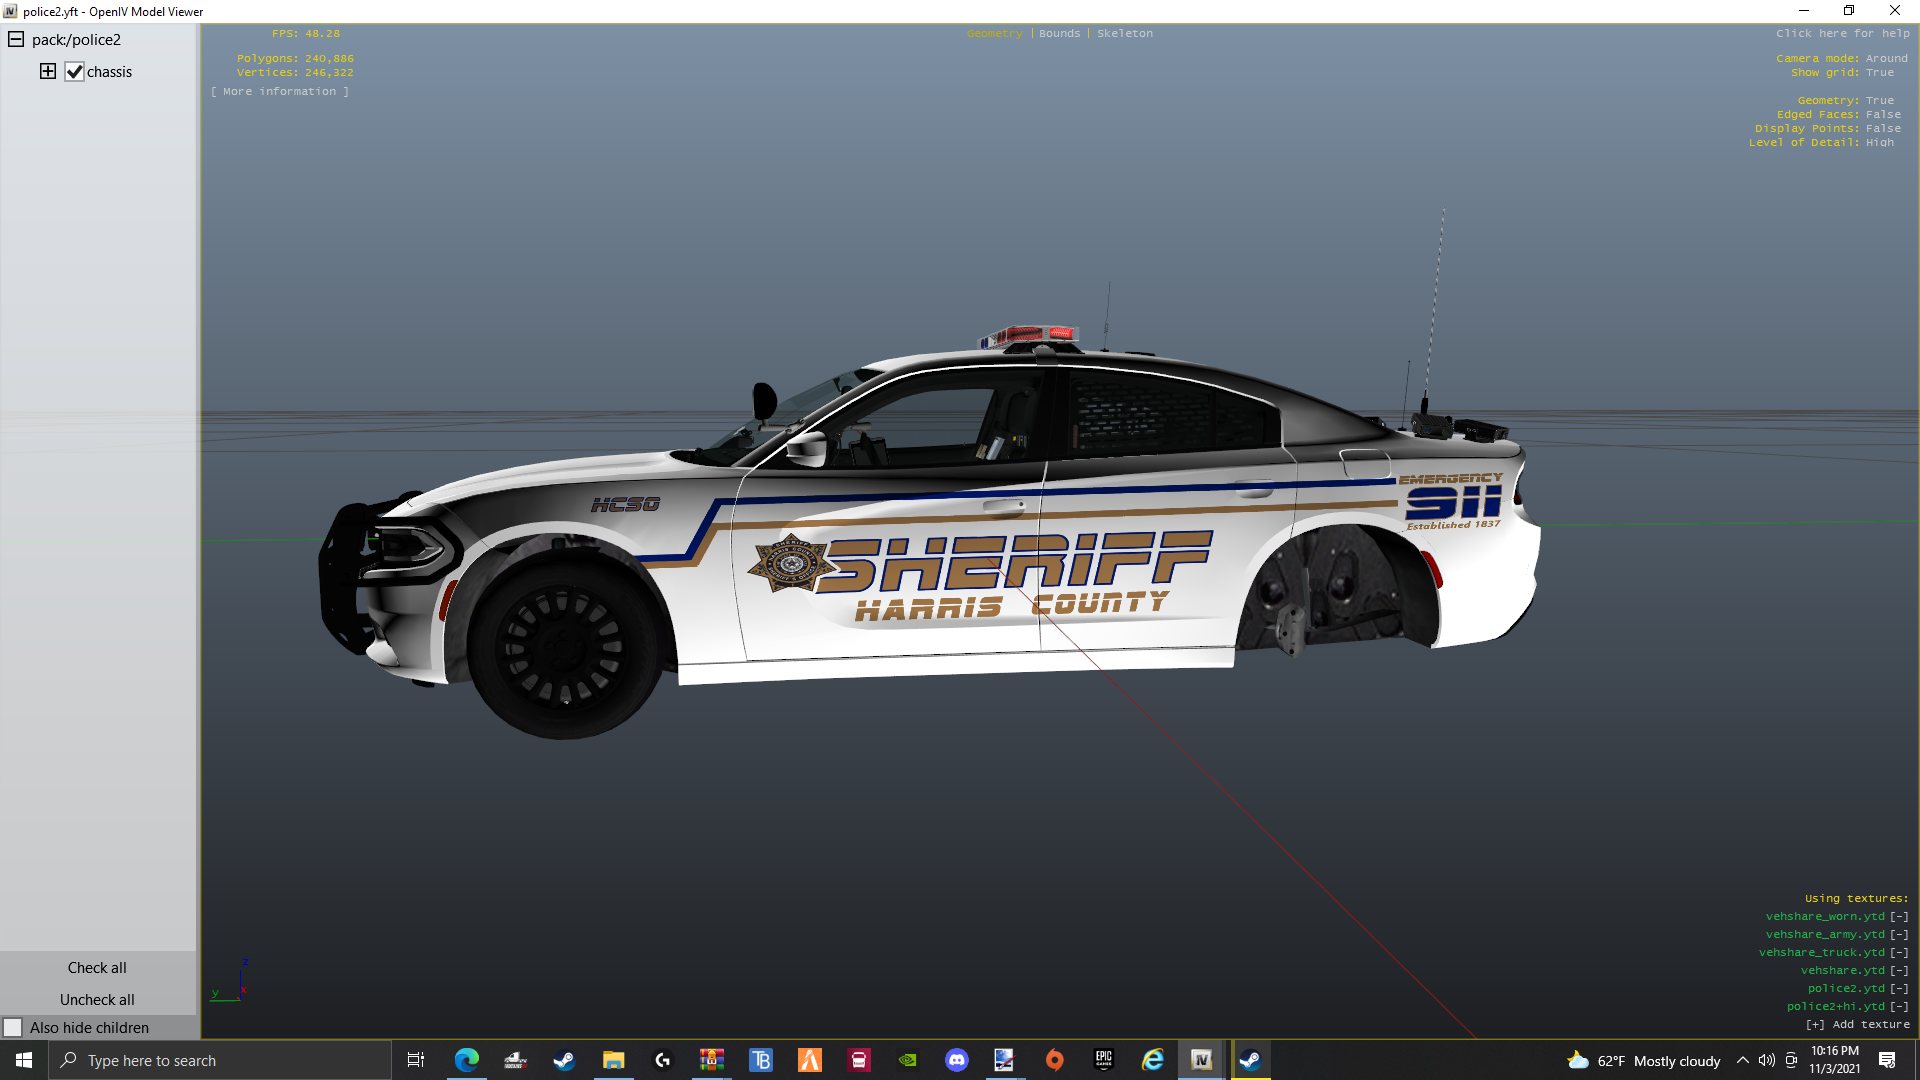The height and width of the screenshot is (1080, 1920).
Task: Expand the More information section
Action: click(x=280, y=91)
